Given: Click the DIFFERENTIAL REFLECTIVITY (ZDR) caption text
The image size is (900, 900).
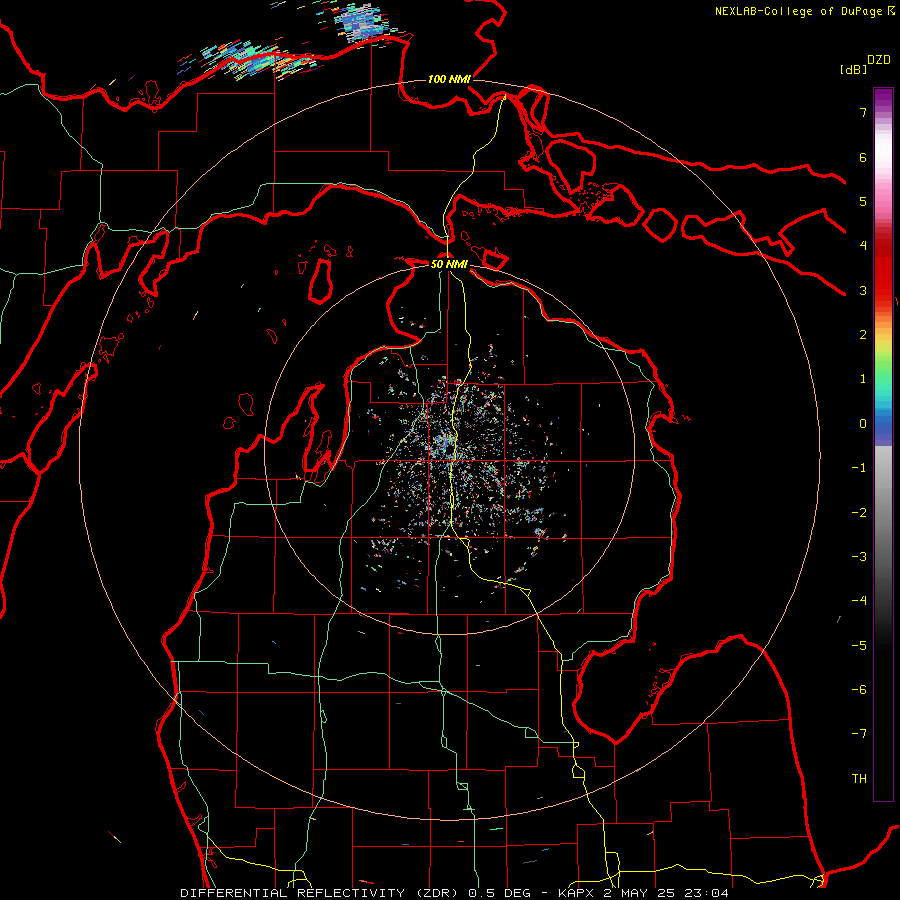Looking at the screenshot, I should [x=321, y=893].
